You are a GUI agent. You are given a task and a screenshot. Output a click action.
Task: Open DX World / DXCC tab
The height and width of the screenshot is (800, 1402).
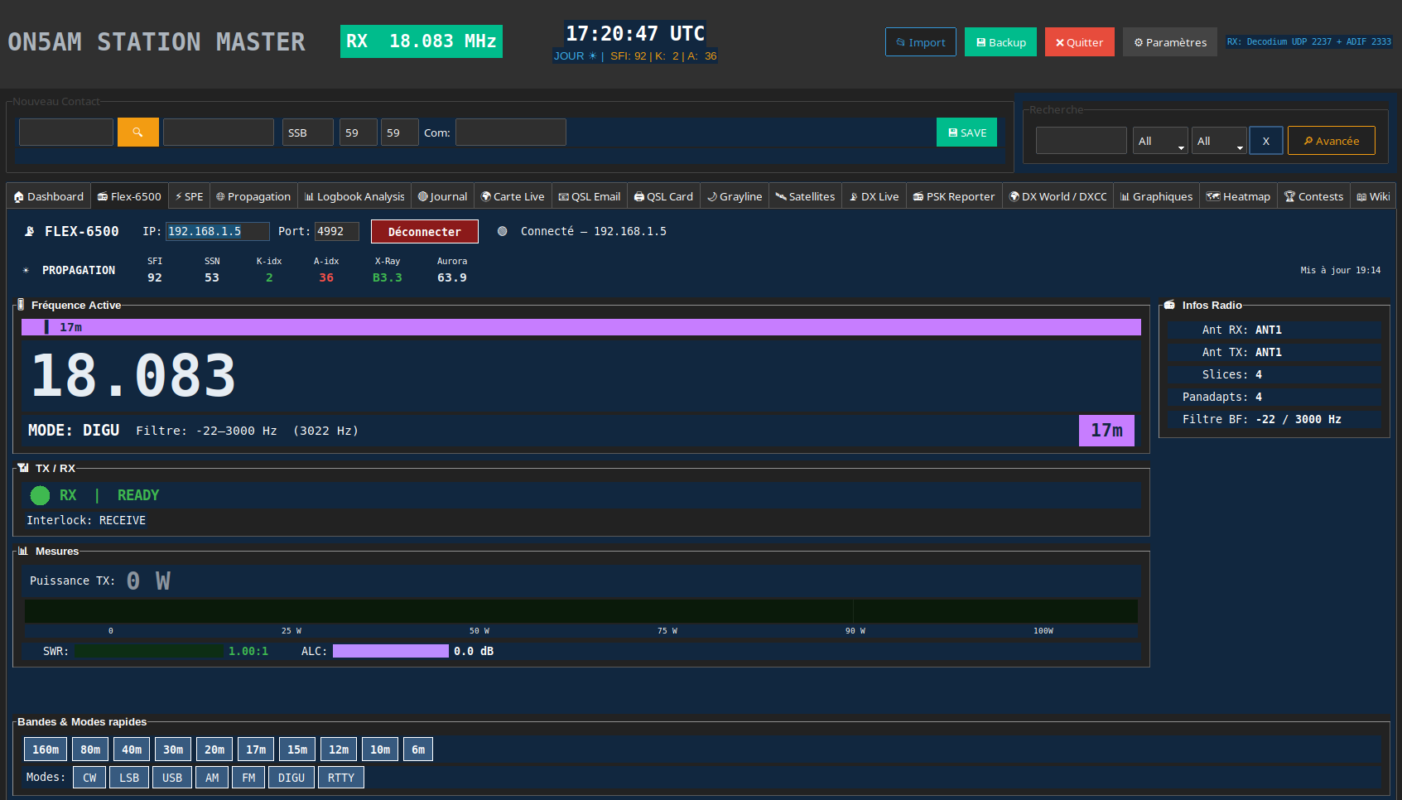pos(1058,196)
